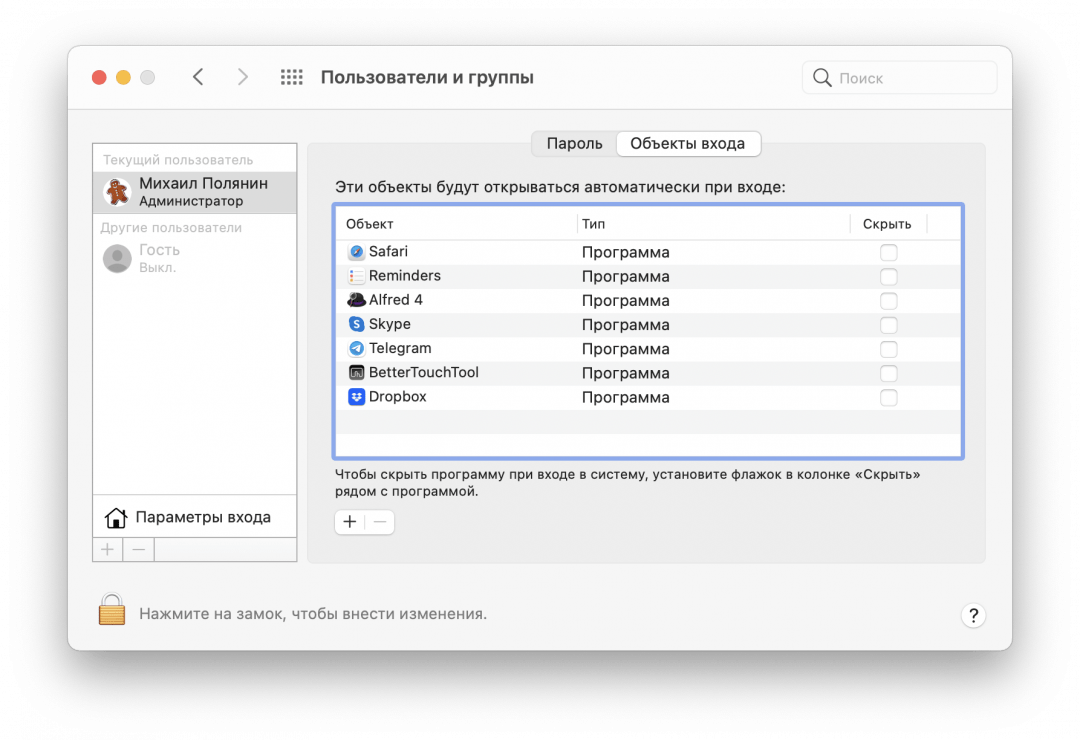Screen dimensions: 1080x740
Task: Click the Alfred 4 icon
Action: point(357,300)
